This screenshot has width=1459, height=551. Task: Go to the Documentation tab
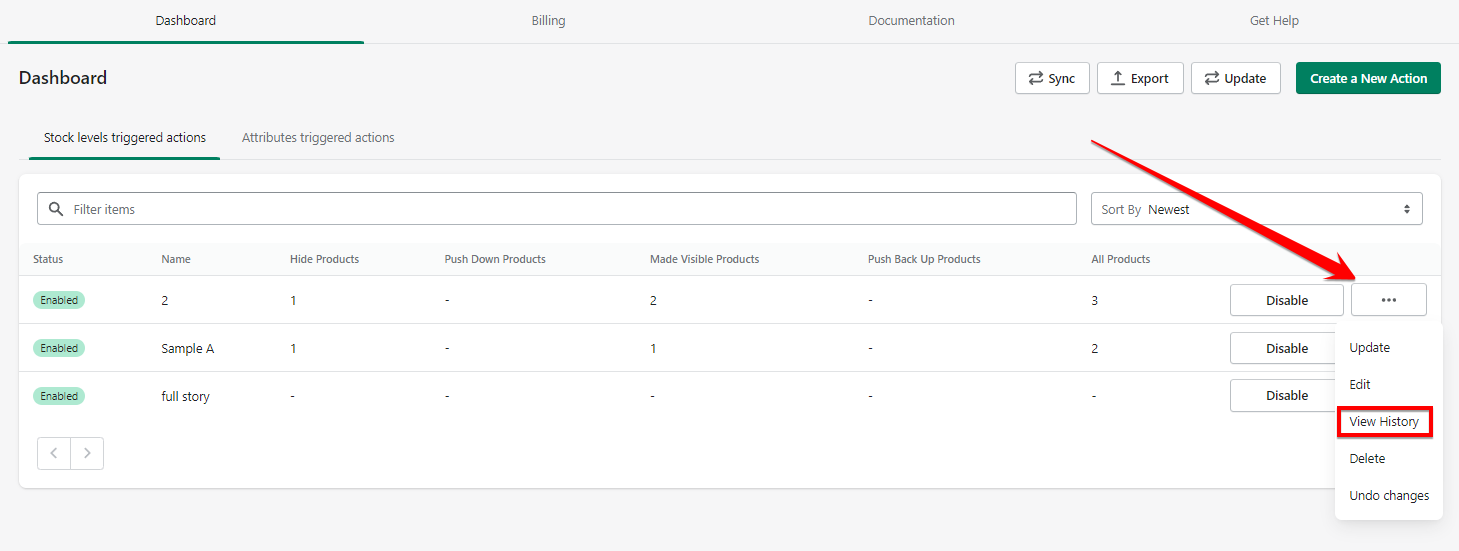(x=911, y=21)
